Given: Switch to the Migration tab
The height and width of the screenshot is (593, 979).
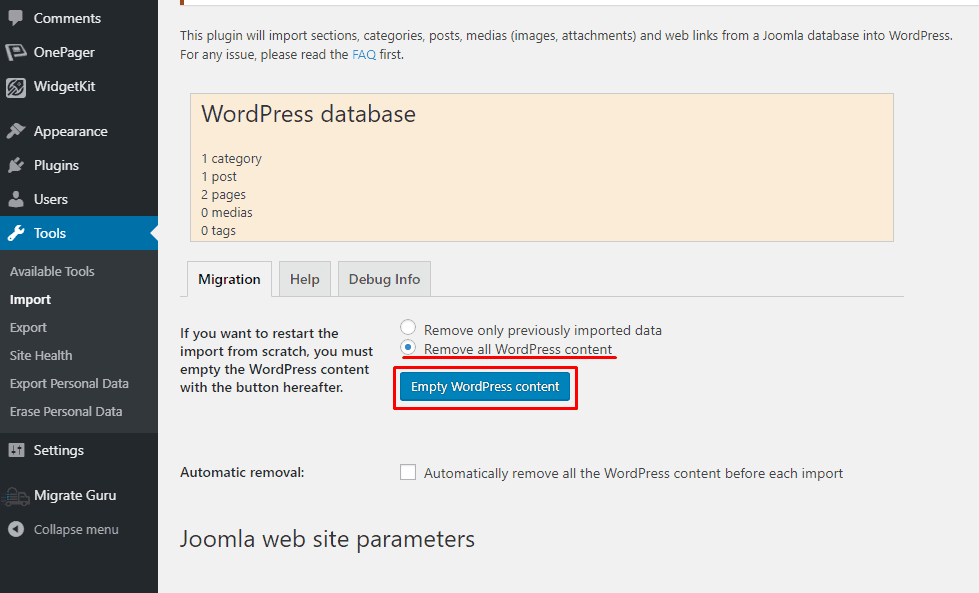Looking at the screenshot, I should pyautogui.click(x=229, y=279).
